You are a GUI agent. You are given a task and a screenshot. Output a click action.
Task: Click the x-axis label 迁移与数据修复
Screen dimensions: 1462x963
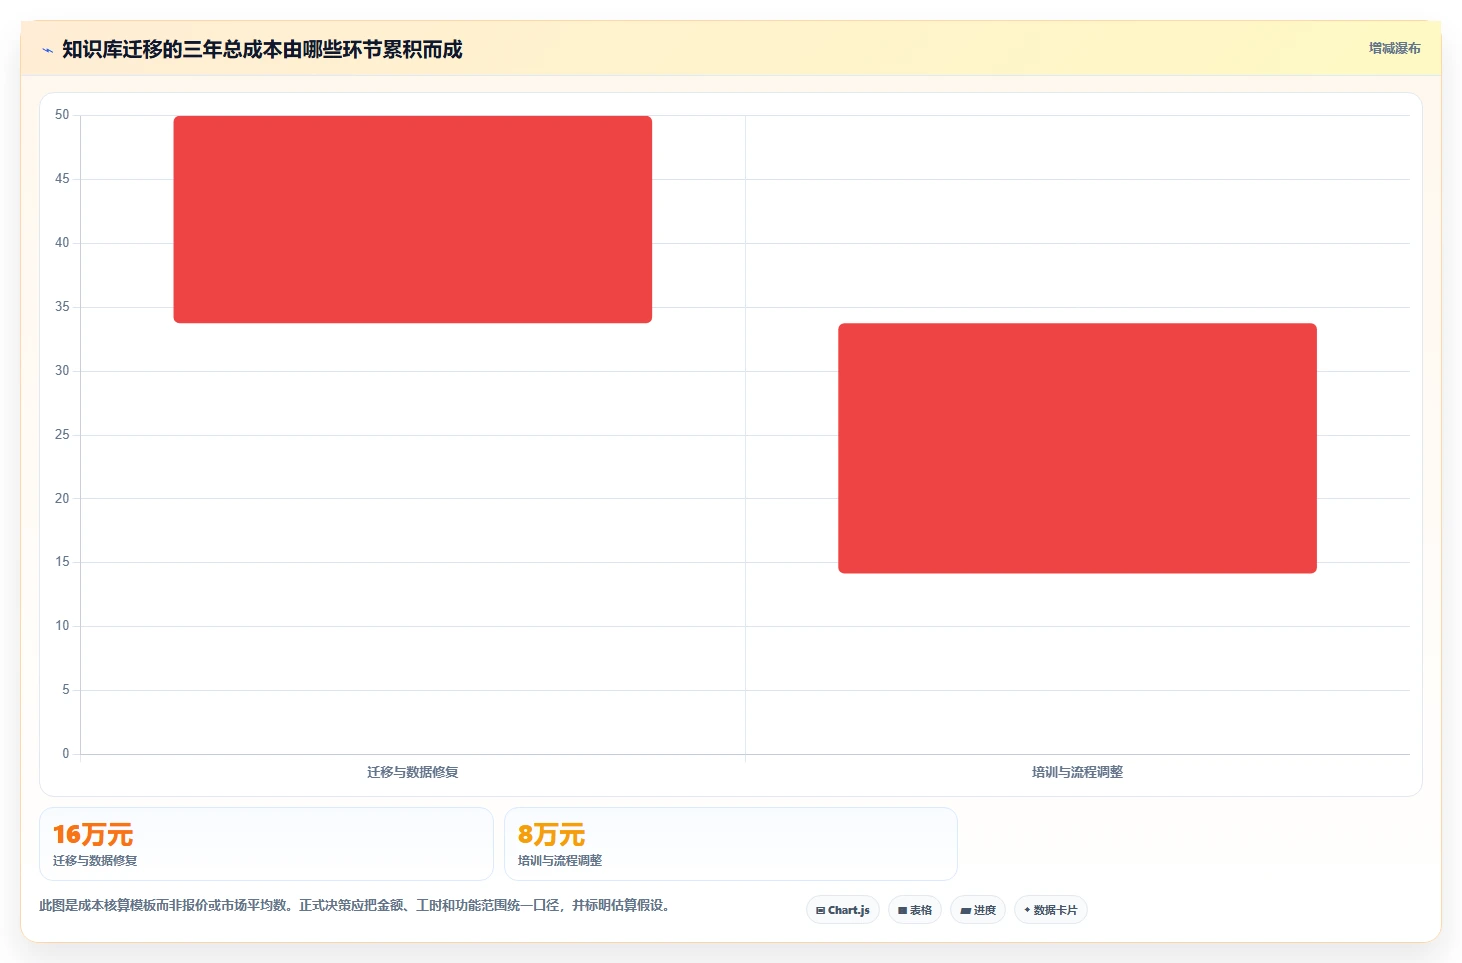click(413, 772)
